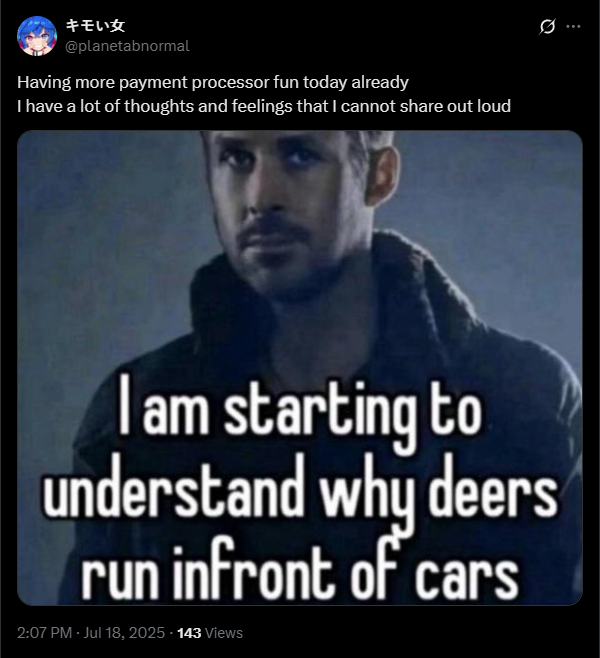Viewport: 600px width, 658px height.
Task: Open the 2:07 PM timestamp link
Action: [44, 633]
